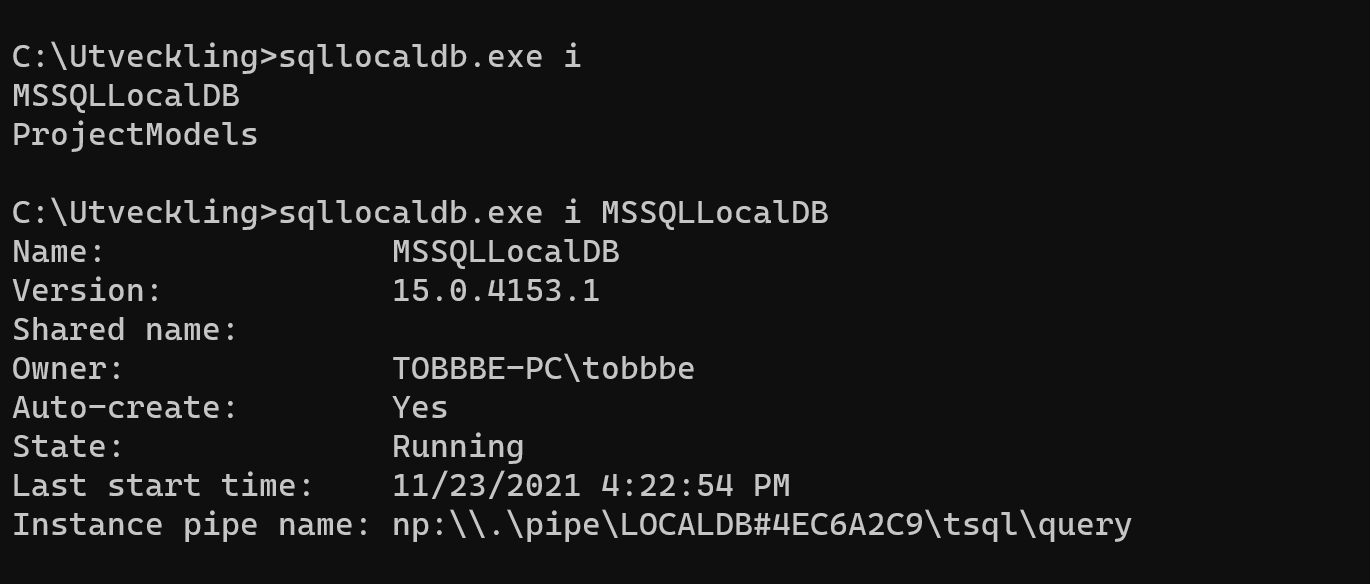Click the timestamp 11/23/2021 4:22:54 PM

(x=591, y=486)
